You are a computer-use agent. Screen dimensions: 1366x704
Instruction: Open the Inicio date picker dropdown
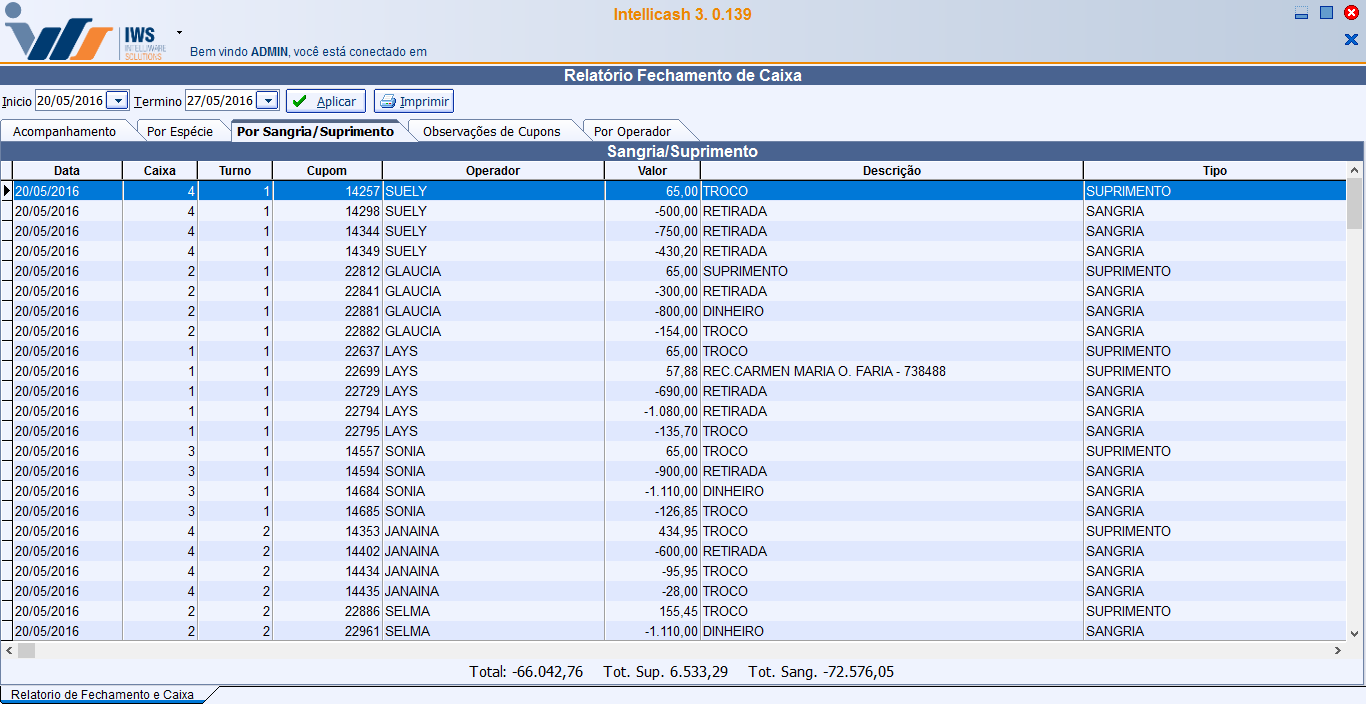tap(118, 101)
